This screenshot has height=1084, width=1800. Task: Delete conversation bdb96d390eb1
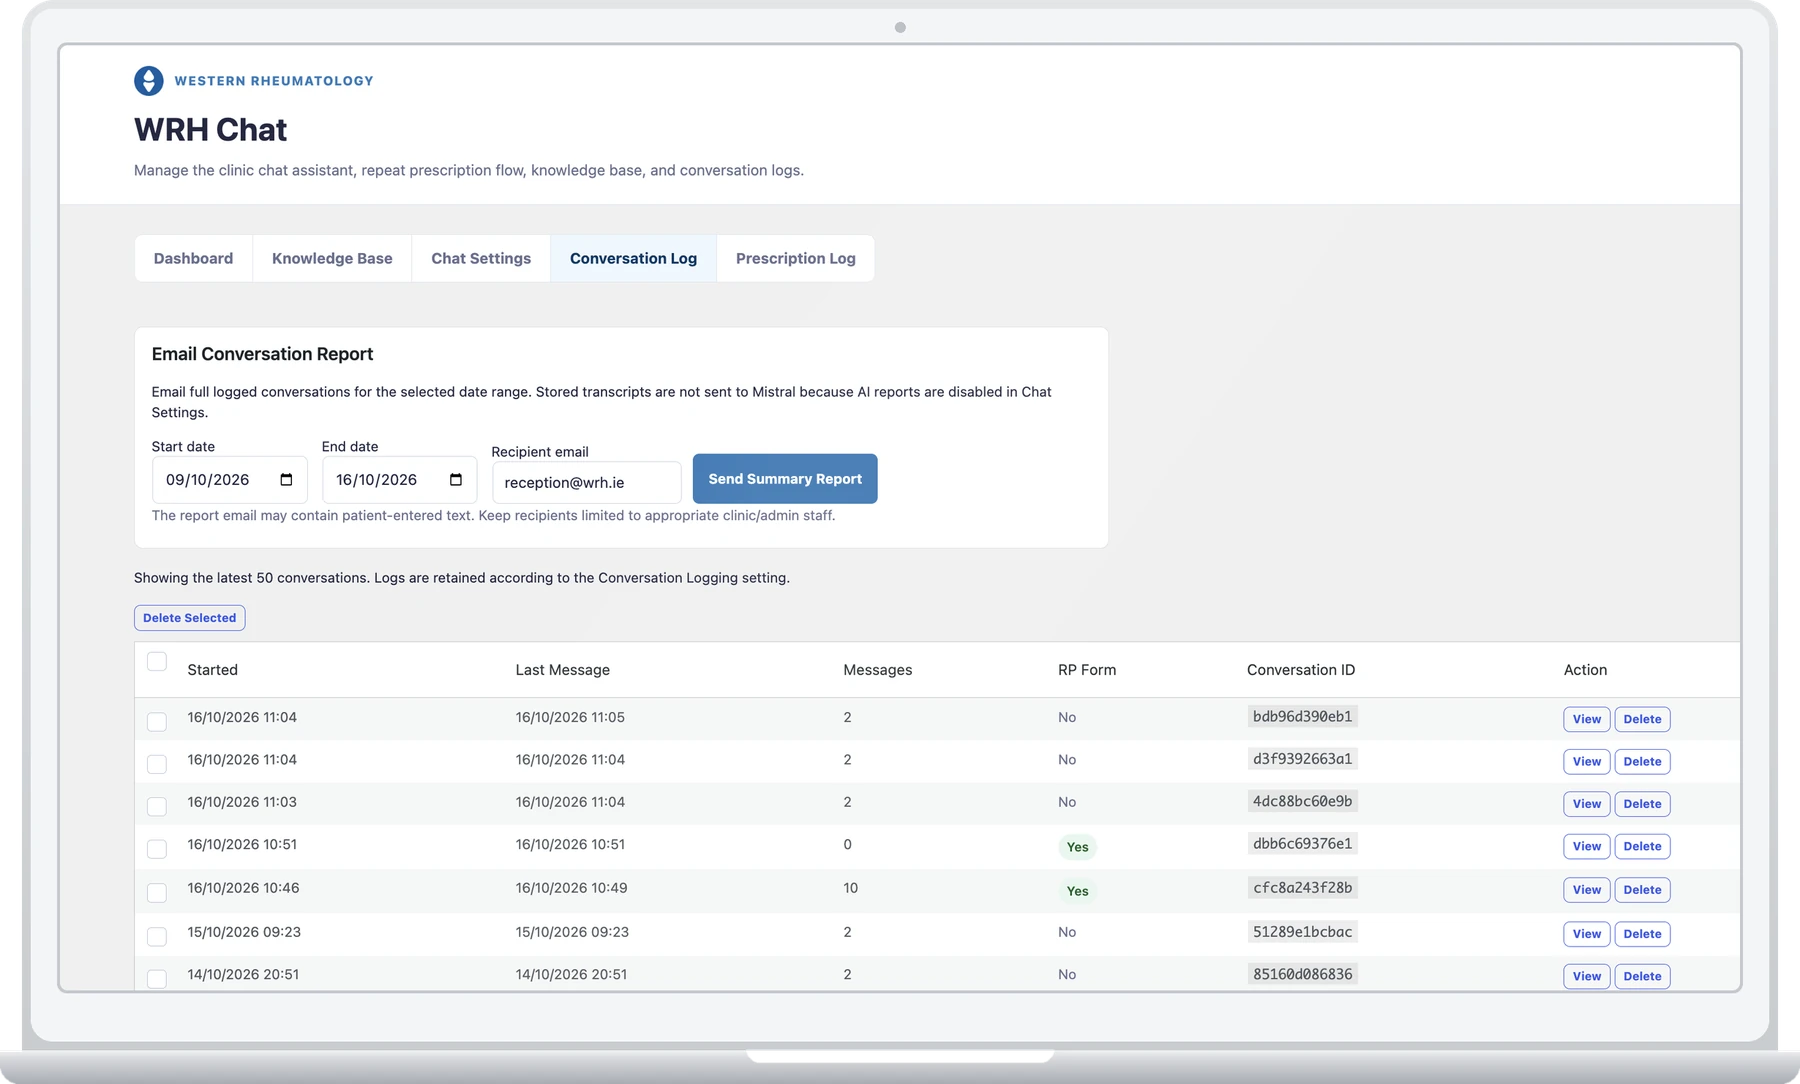pyautogui.click(x=1642, y=719)
